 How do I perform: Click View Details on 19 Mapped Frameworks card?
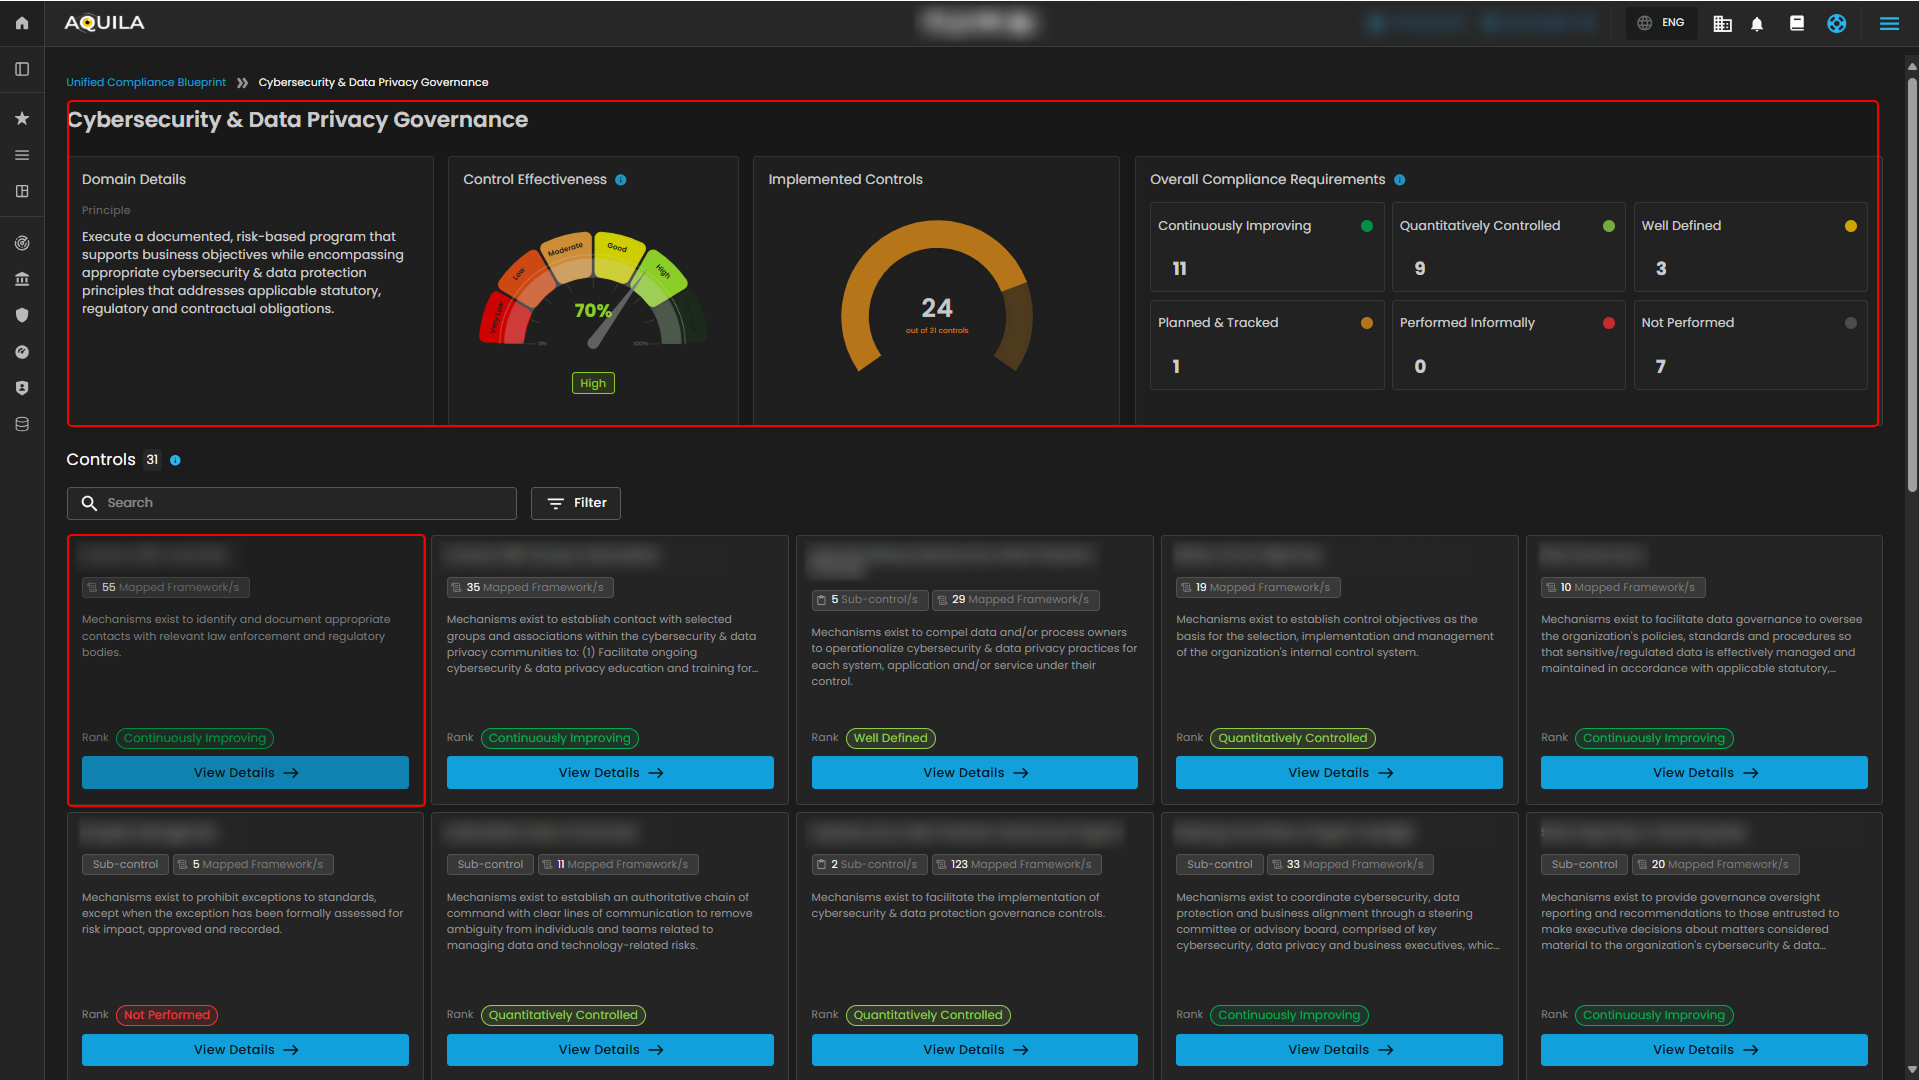[x=1339, y=773]
